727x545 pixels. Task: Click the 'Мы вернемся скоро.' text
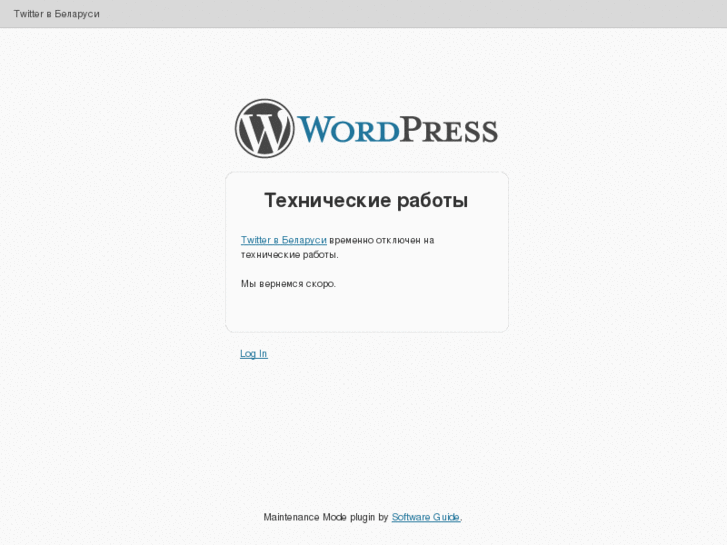(288, 284)
